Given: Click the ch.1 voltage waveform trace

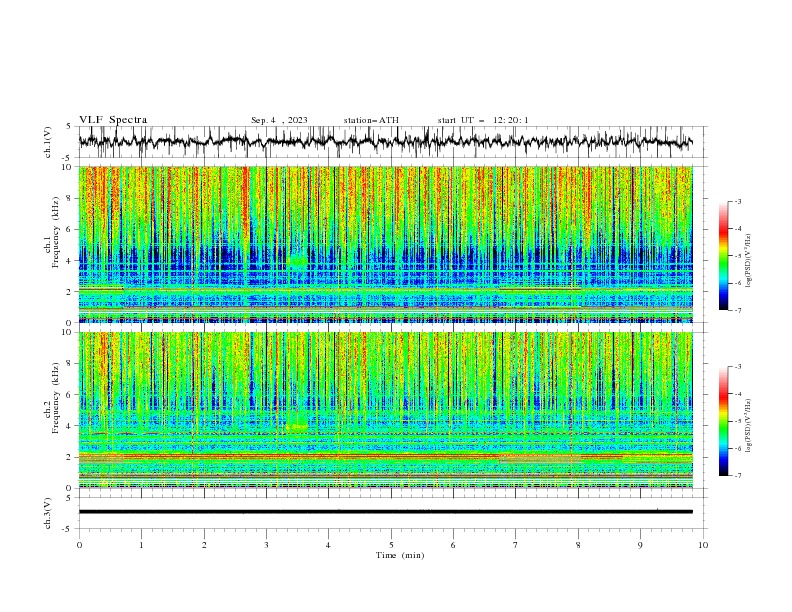Looking at the screenshot, I should point(385,142).
